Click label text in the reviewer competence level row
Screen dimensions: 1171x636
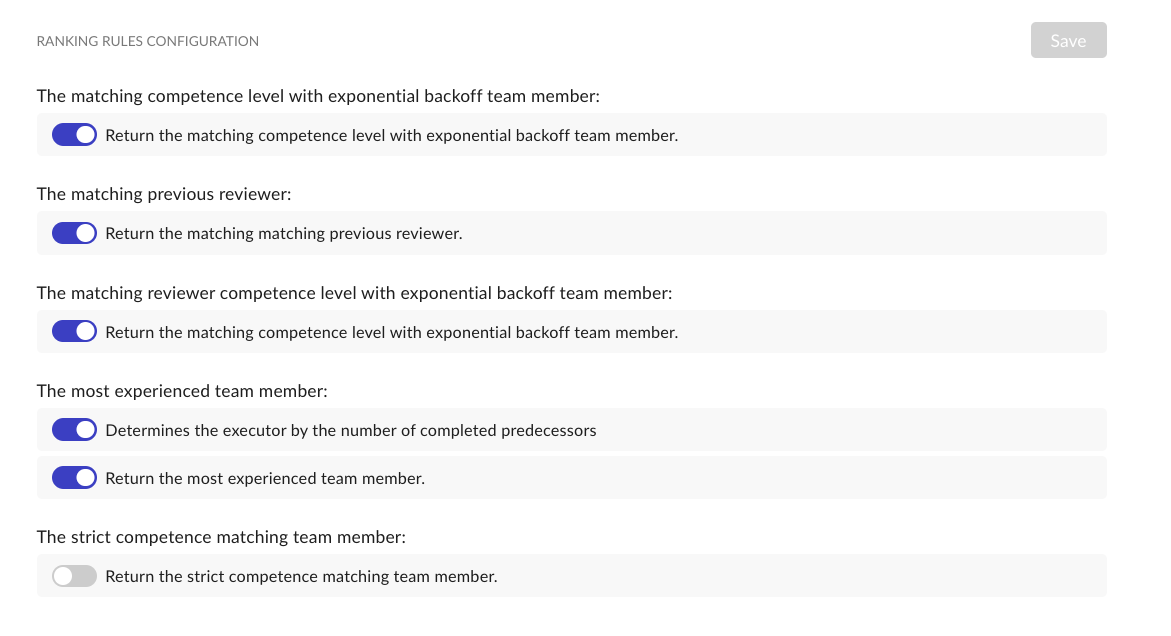[391, 331]
